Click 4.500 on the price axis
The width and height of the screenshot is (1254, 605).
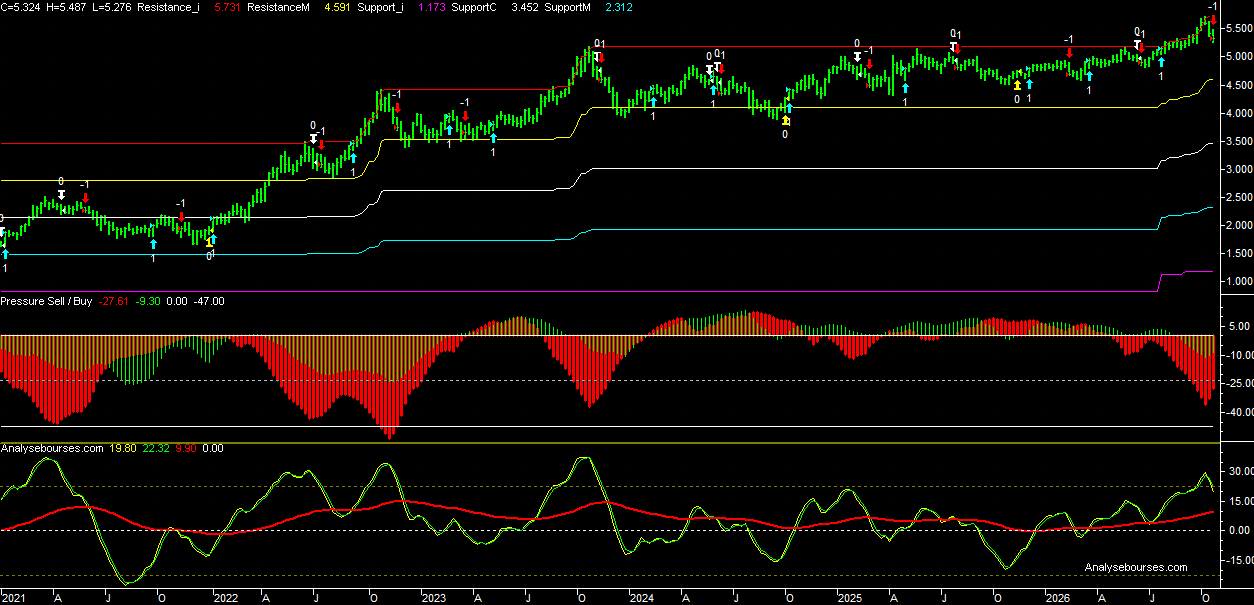[x=1238, y=85]
